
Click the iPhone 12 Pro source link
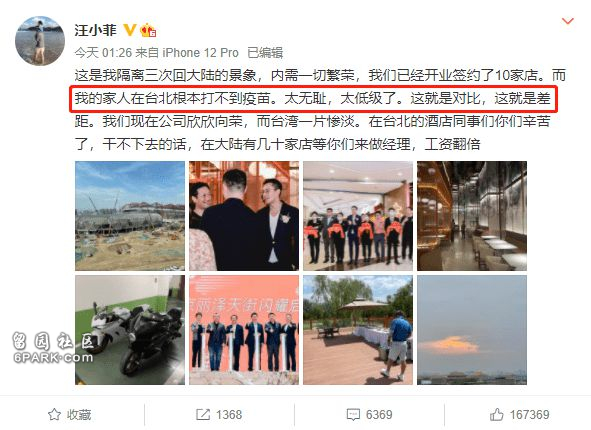pyautogui.click(x=201, y=53)
